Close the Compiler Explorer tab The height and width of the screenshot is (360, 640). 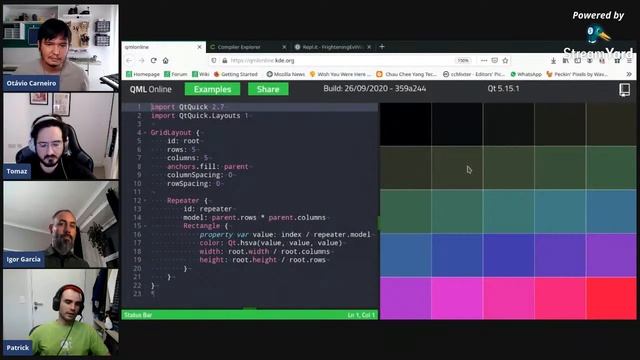point(284,47)
